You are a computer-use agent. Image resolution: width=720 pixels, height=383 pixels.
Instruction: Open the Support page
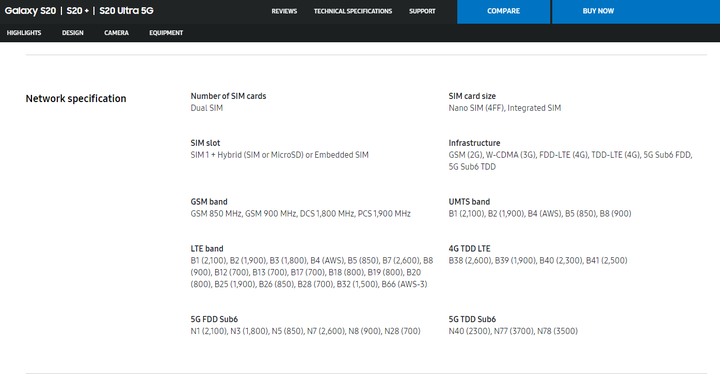tap(422, 11)
